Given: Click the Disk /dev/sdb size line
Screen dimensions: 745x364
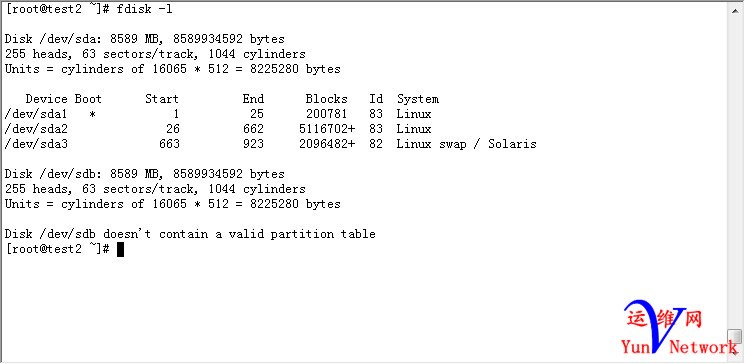Looking at the screenshot, I should click(x=145, y=174).
